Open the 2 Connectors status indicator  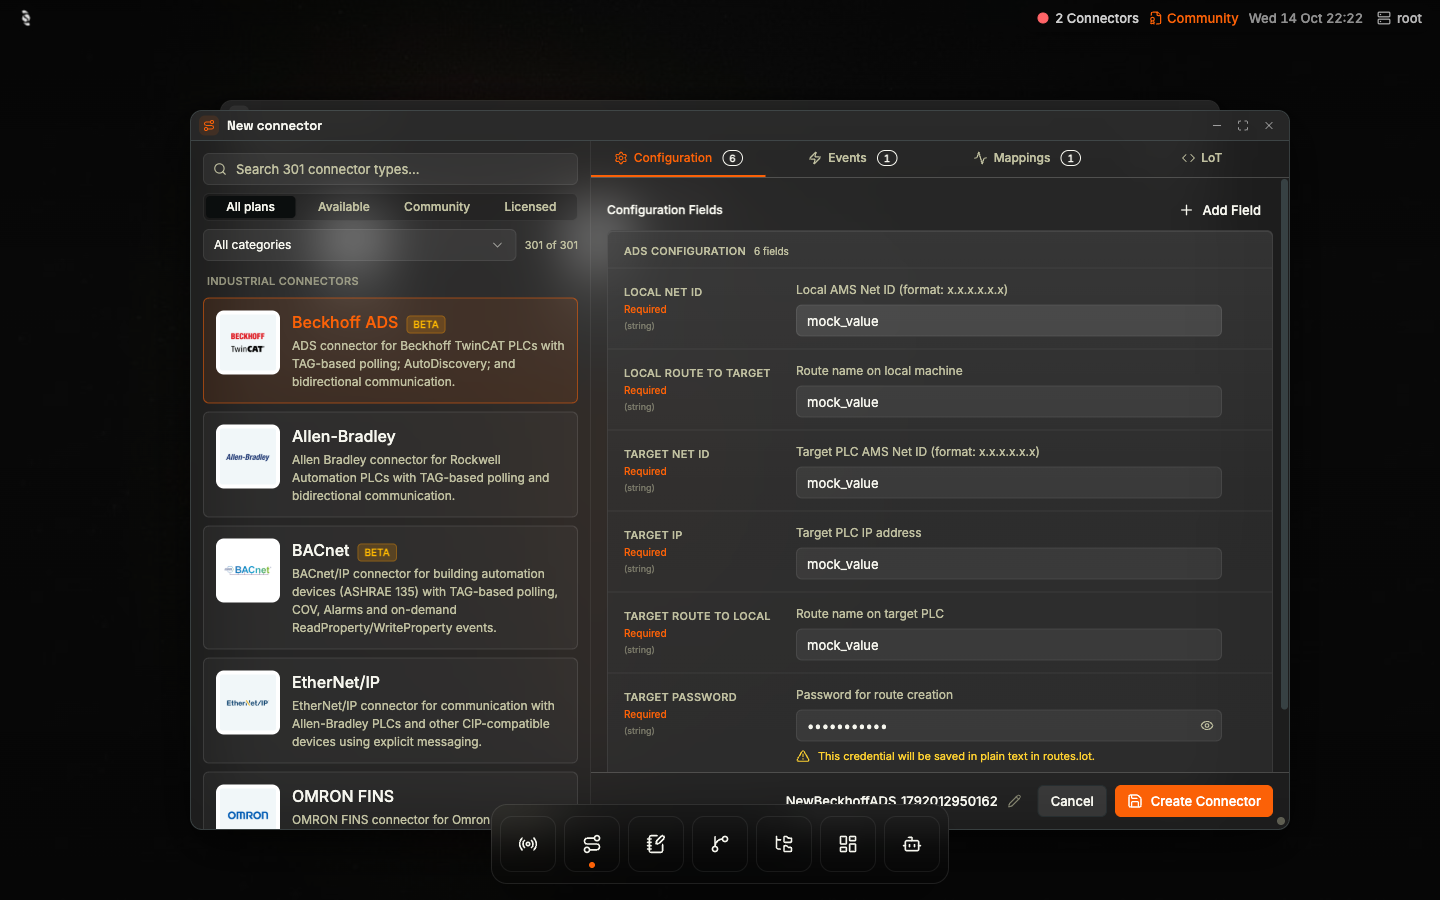(x=1088, y=18)
